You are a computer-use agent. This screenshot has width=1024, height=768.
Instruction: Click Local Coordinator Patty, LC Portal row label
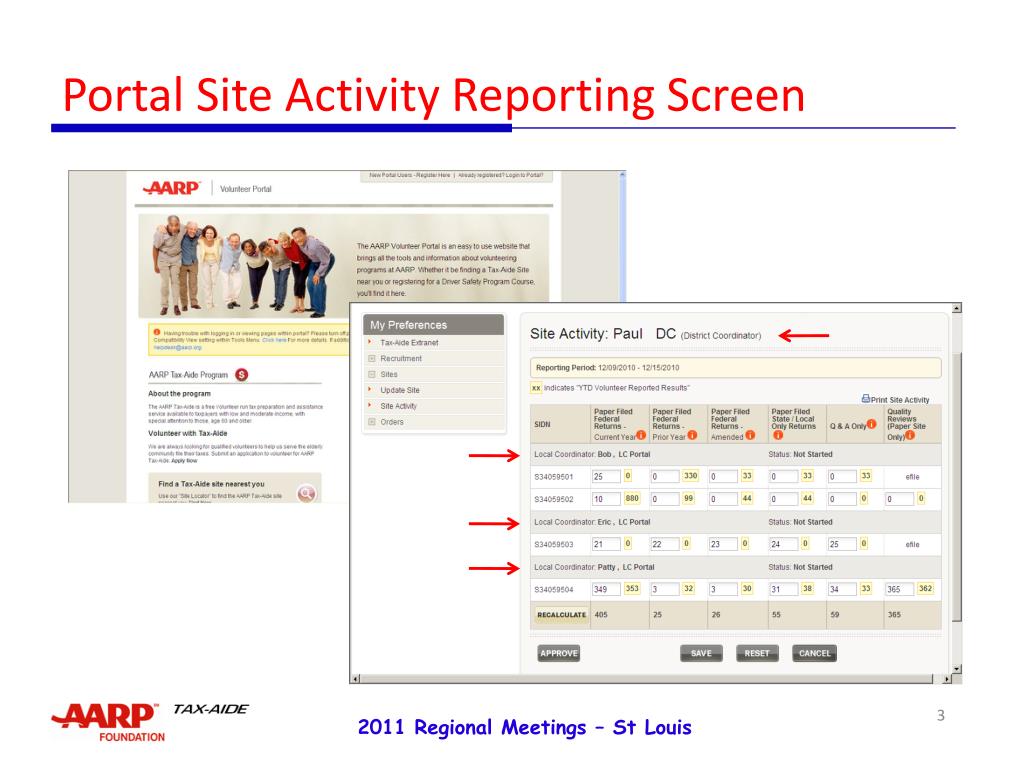(x=594, y=567)
